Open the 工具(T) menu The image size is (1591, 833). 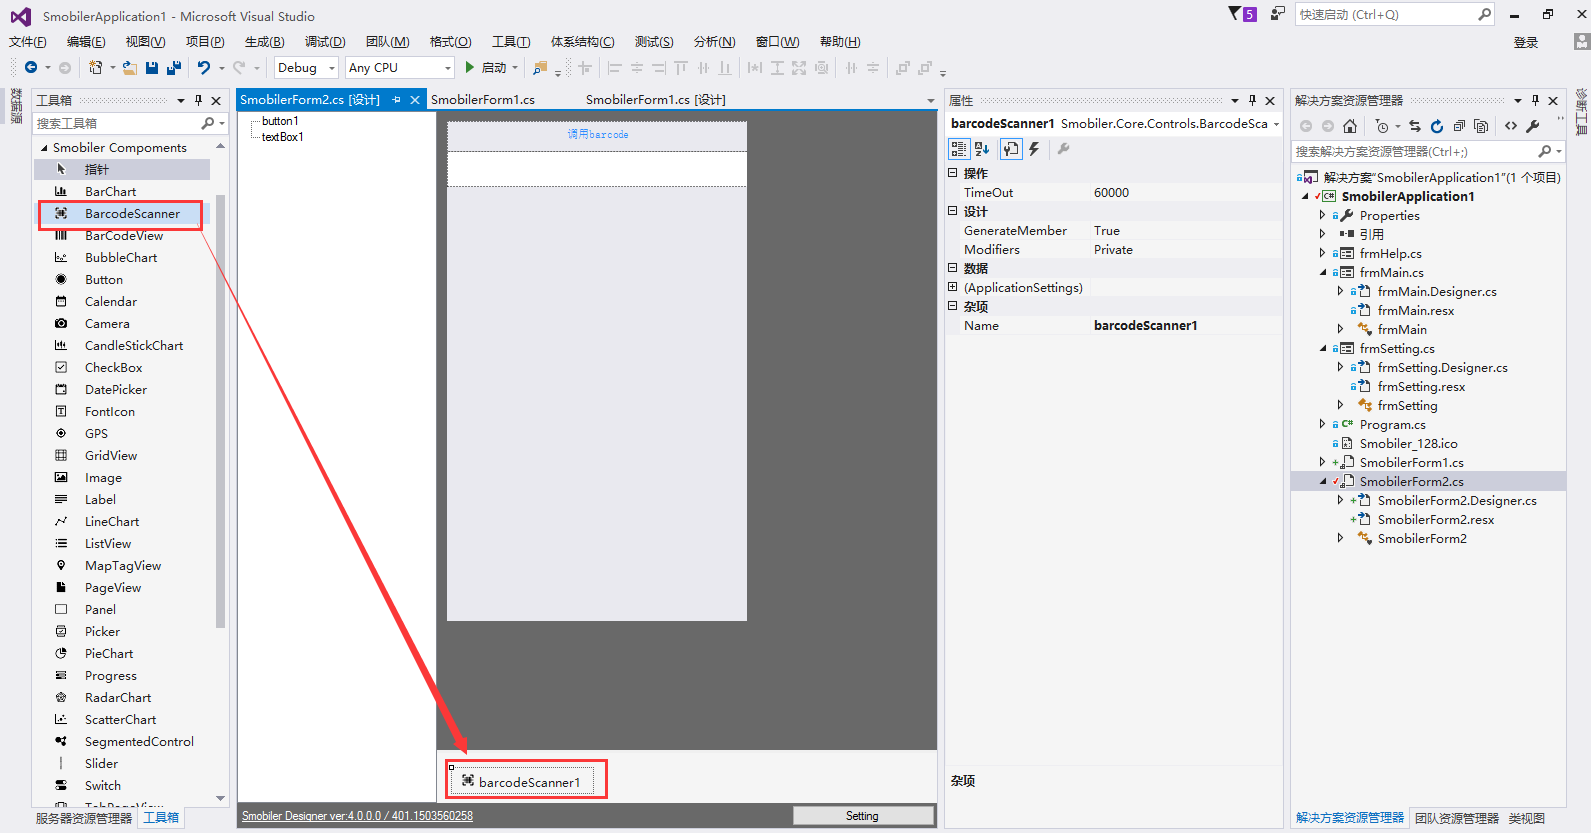[511, 41]
